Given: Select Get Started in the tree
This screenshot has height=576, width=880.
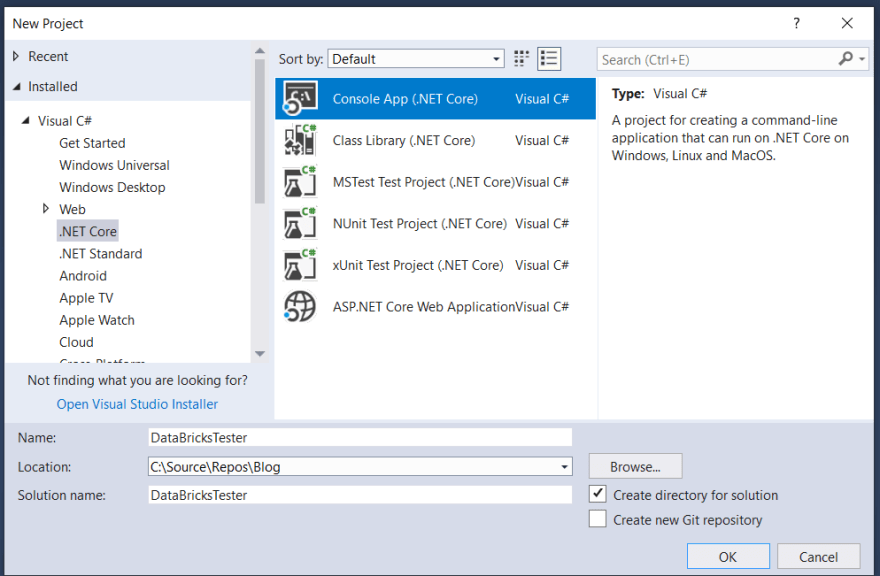Looking at the screenshot, I should (x=92, y=143).
